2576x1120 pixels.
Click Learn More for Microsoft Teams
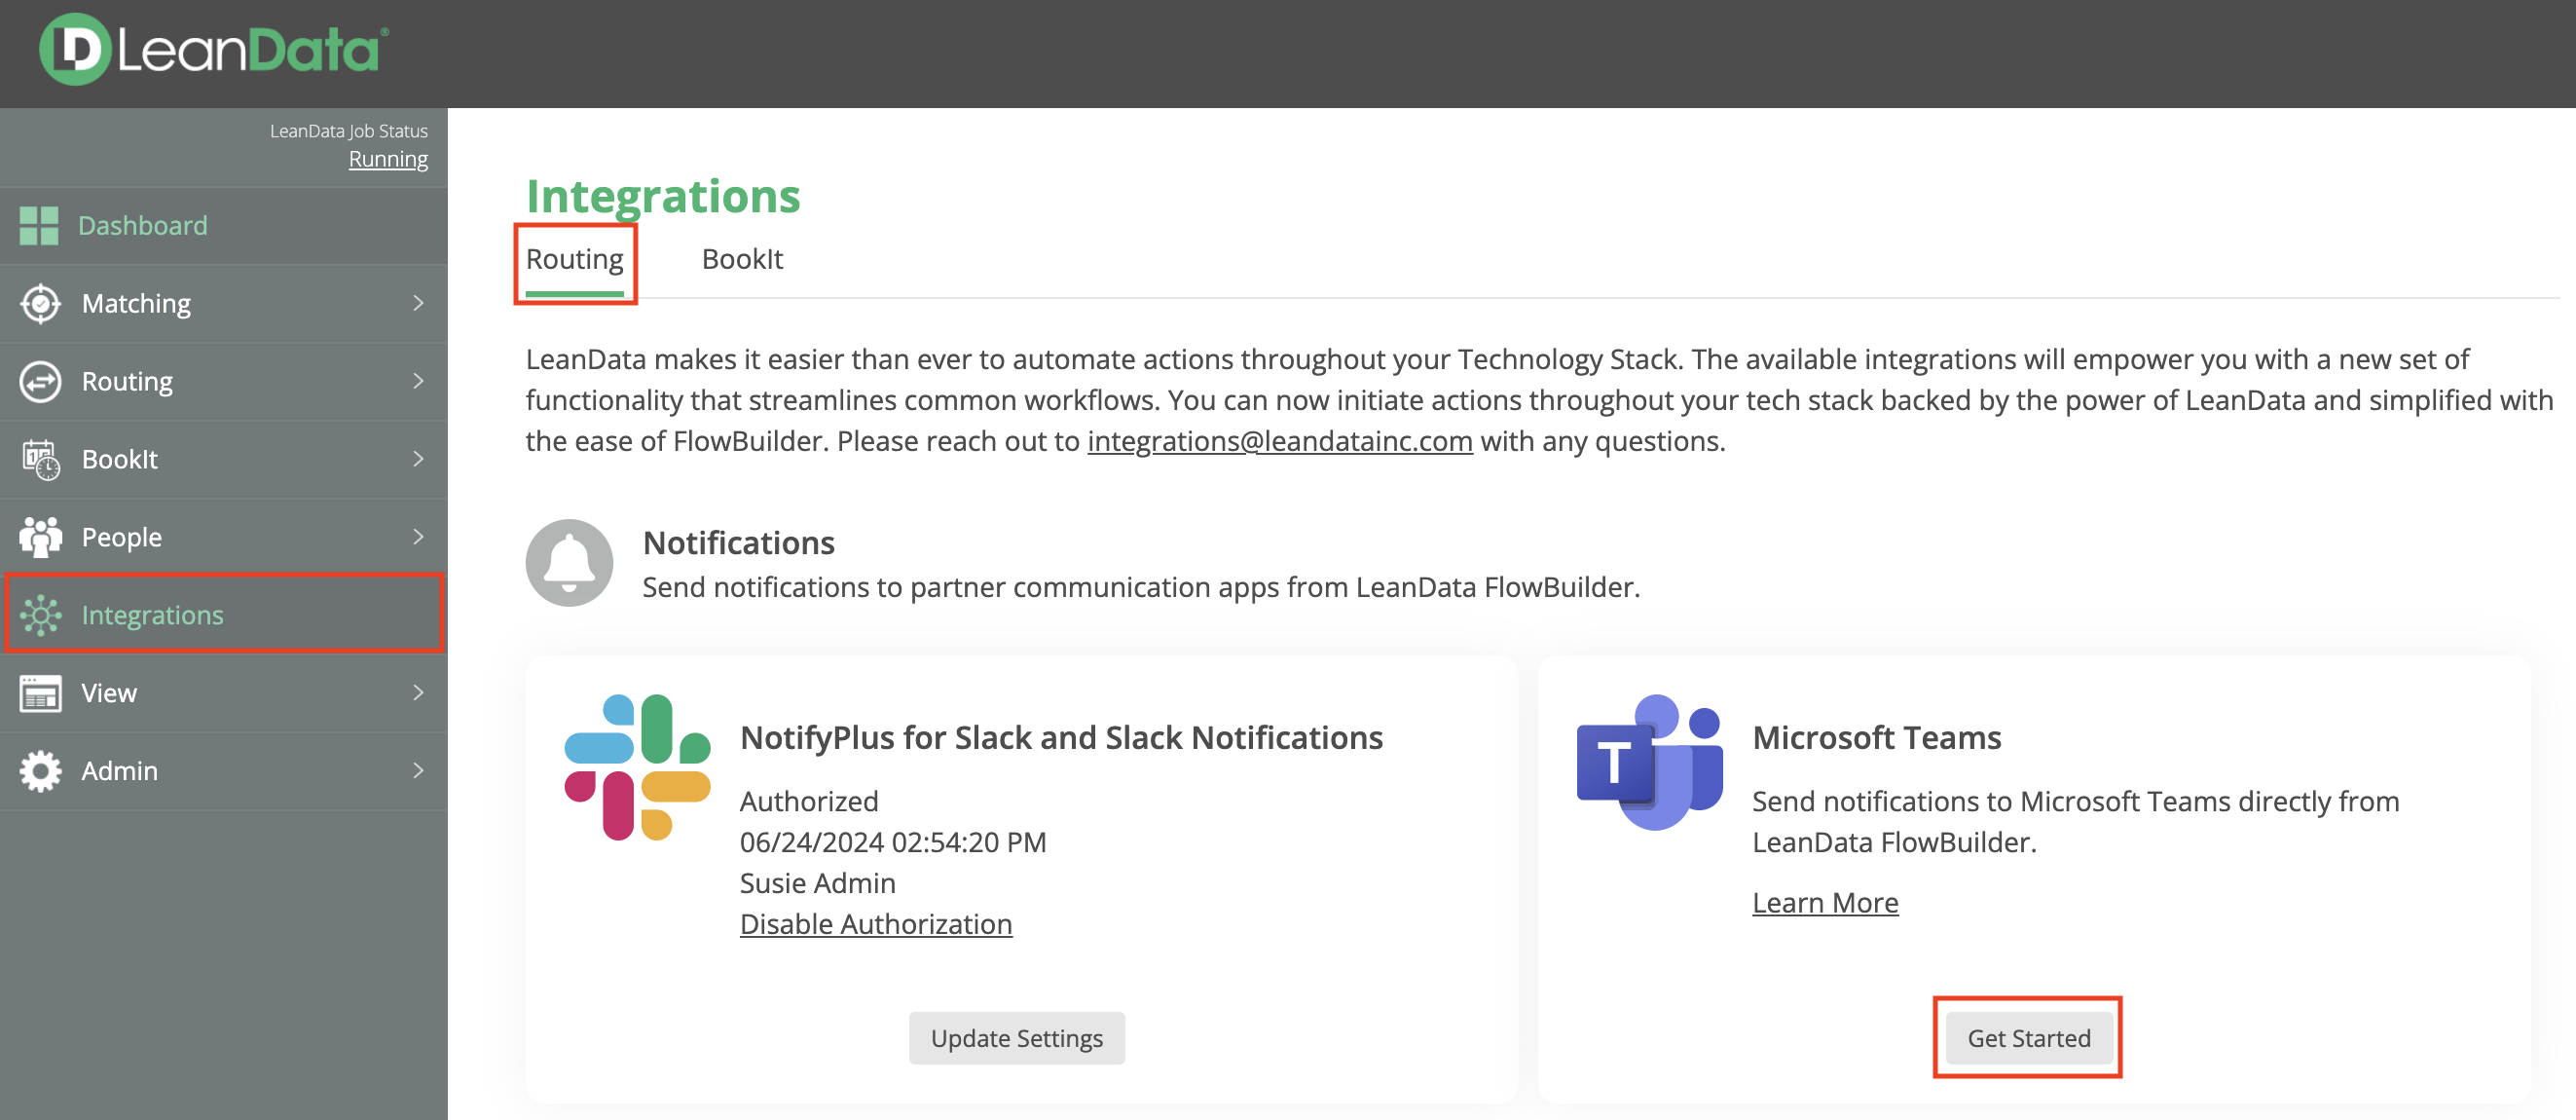[1825, 903]
